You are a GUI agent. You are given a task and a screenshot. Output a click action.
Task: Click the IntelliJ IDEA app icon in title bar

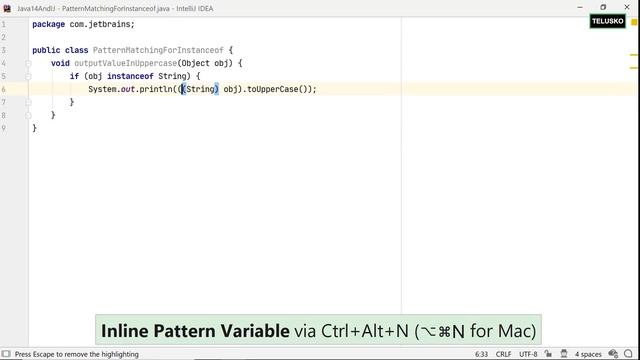7,8
